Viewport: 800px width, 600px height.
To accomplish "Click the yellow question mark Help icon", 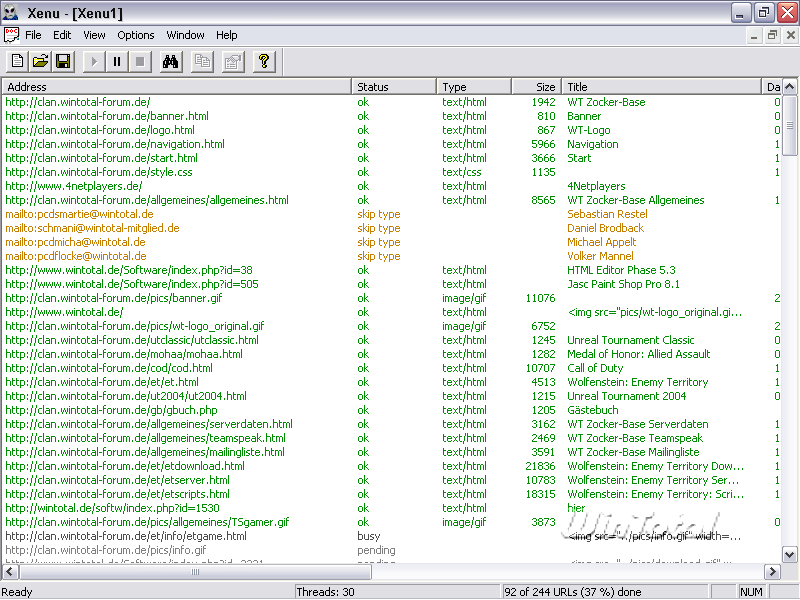I will click(263, 62).
